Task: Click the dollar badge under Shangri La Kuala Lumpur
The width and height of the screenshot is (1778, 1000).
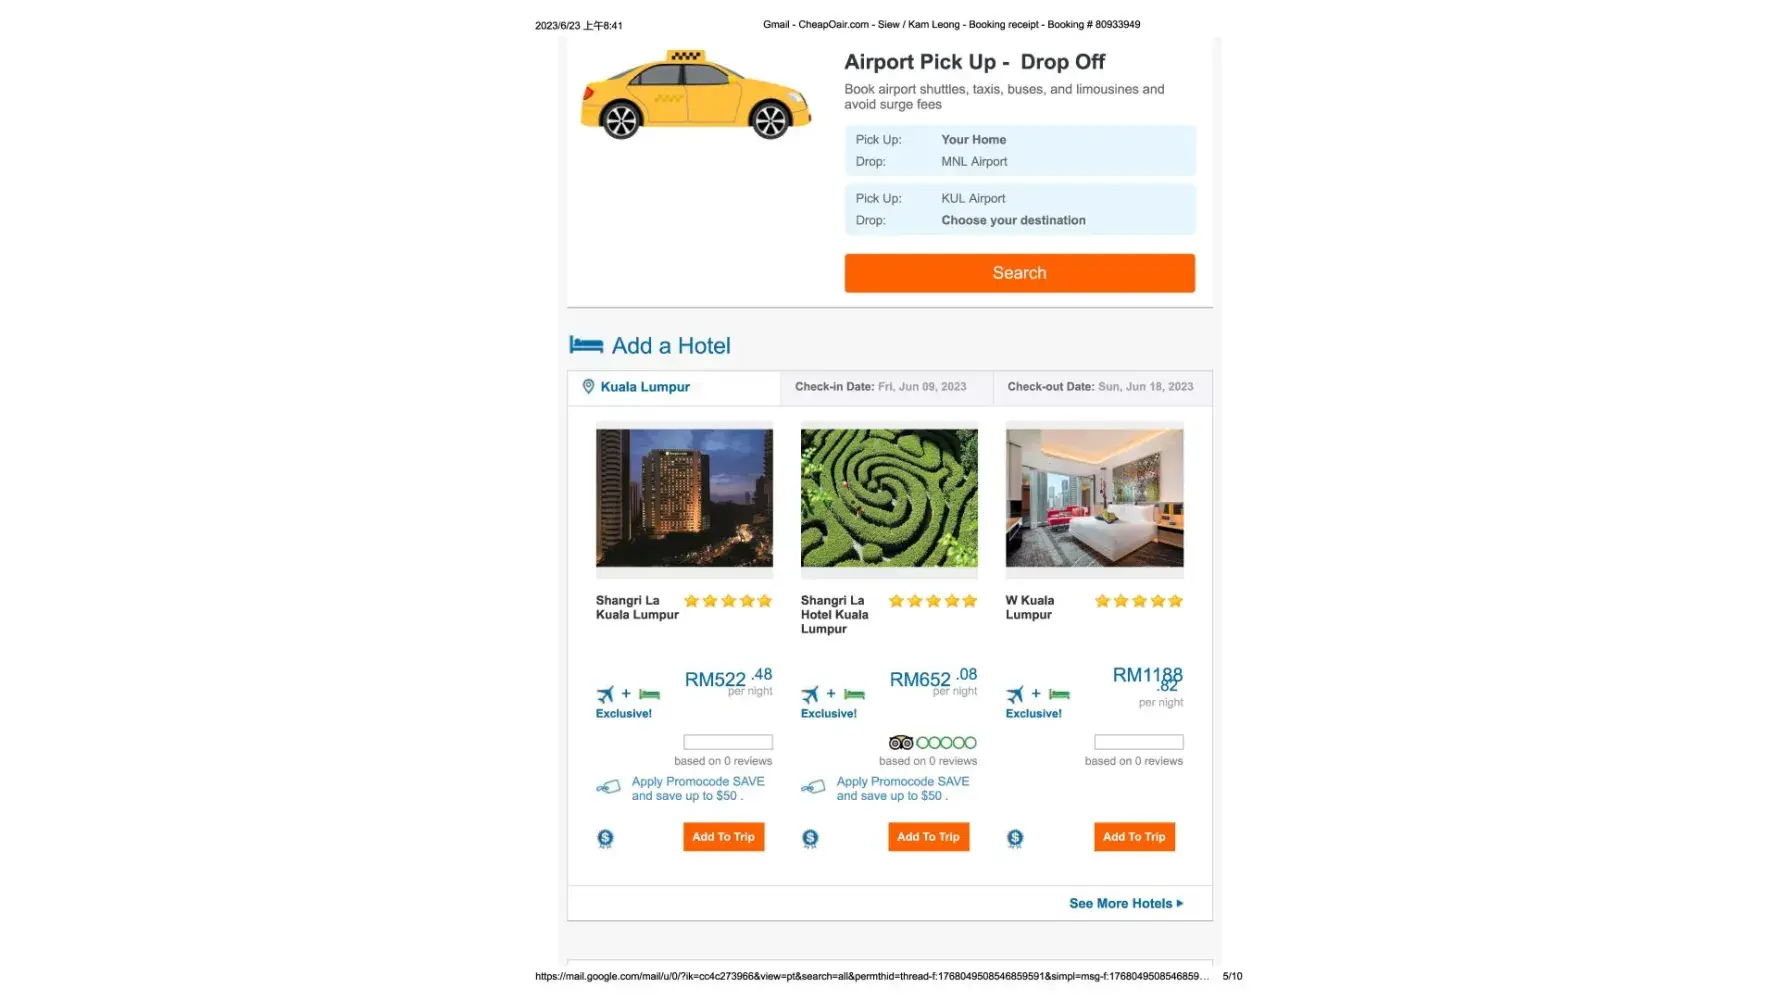Action: coord(605,838)
